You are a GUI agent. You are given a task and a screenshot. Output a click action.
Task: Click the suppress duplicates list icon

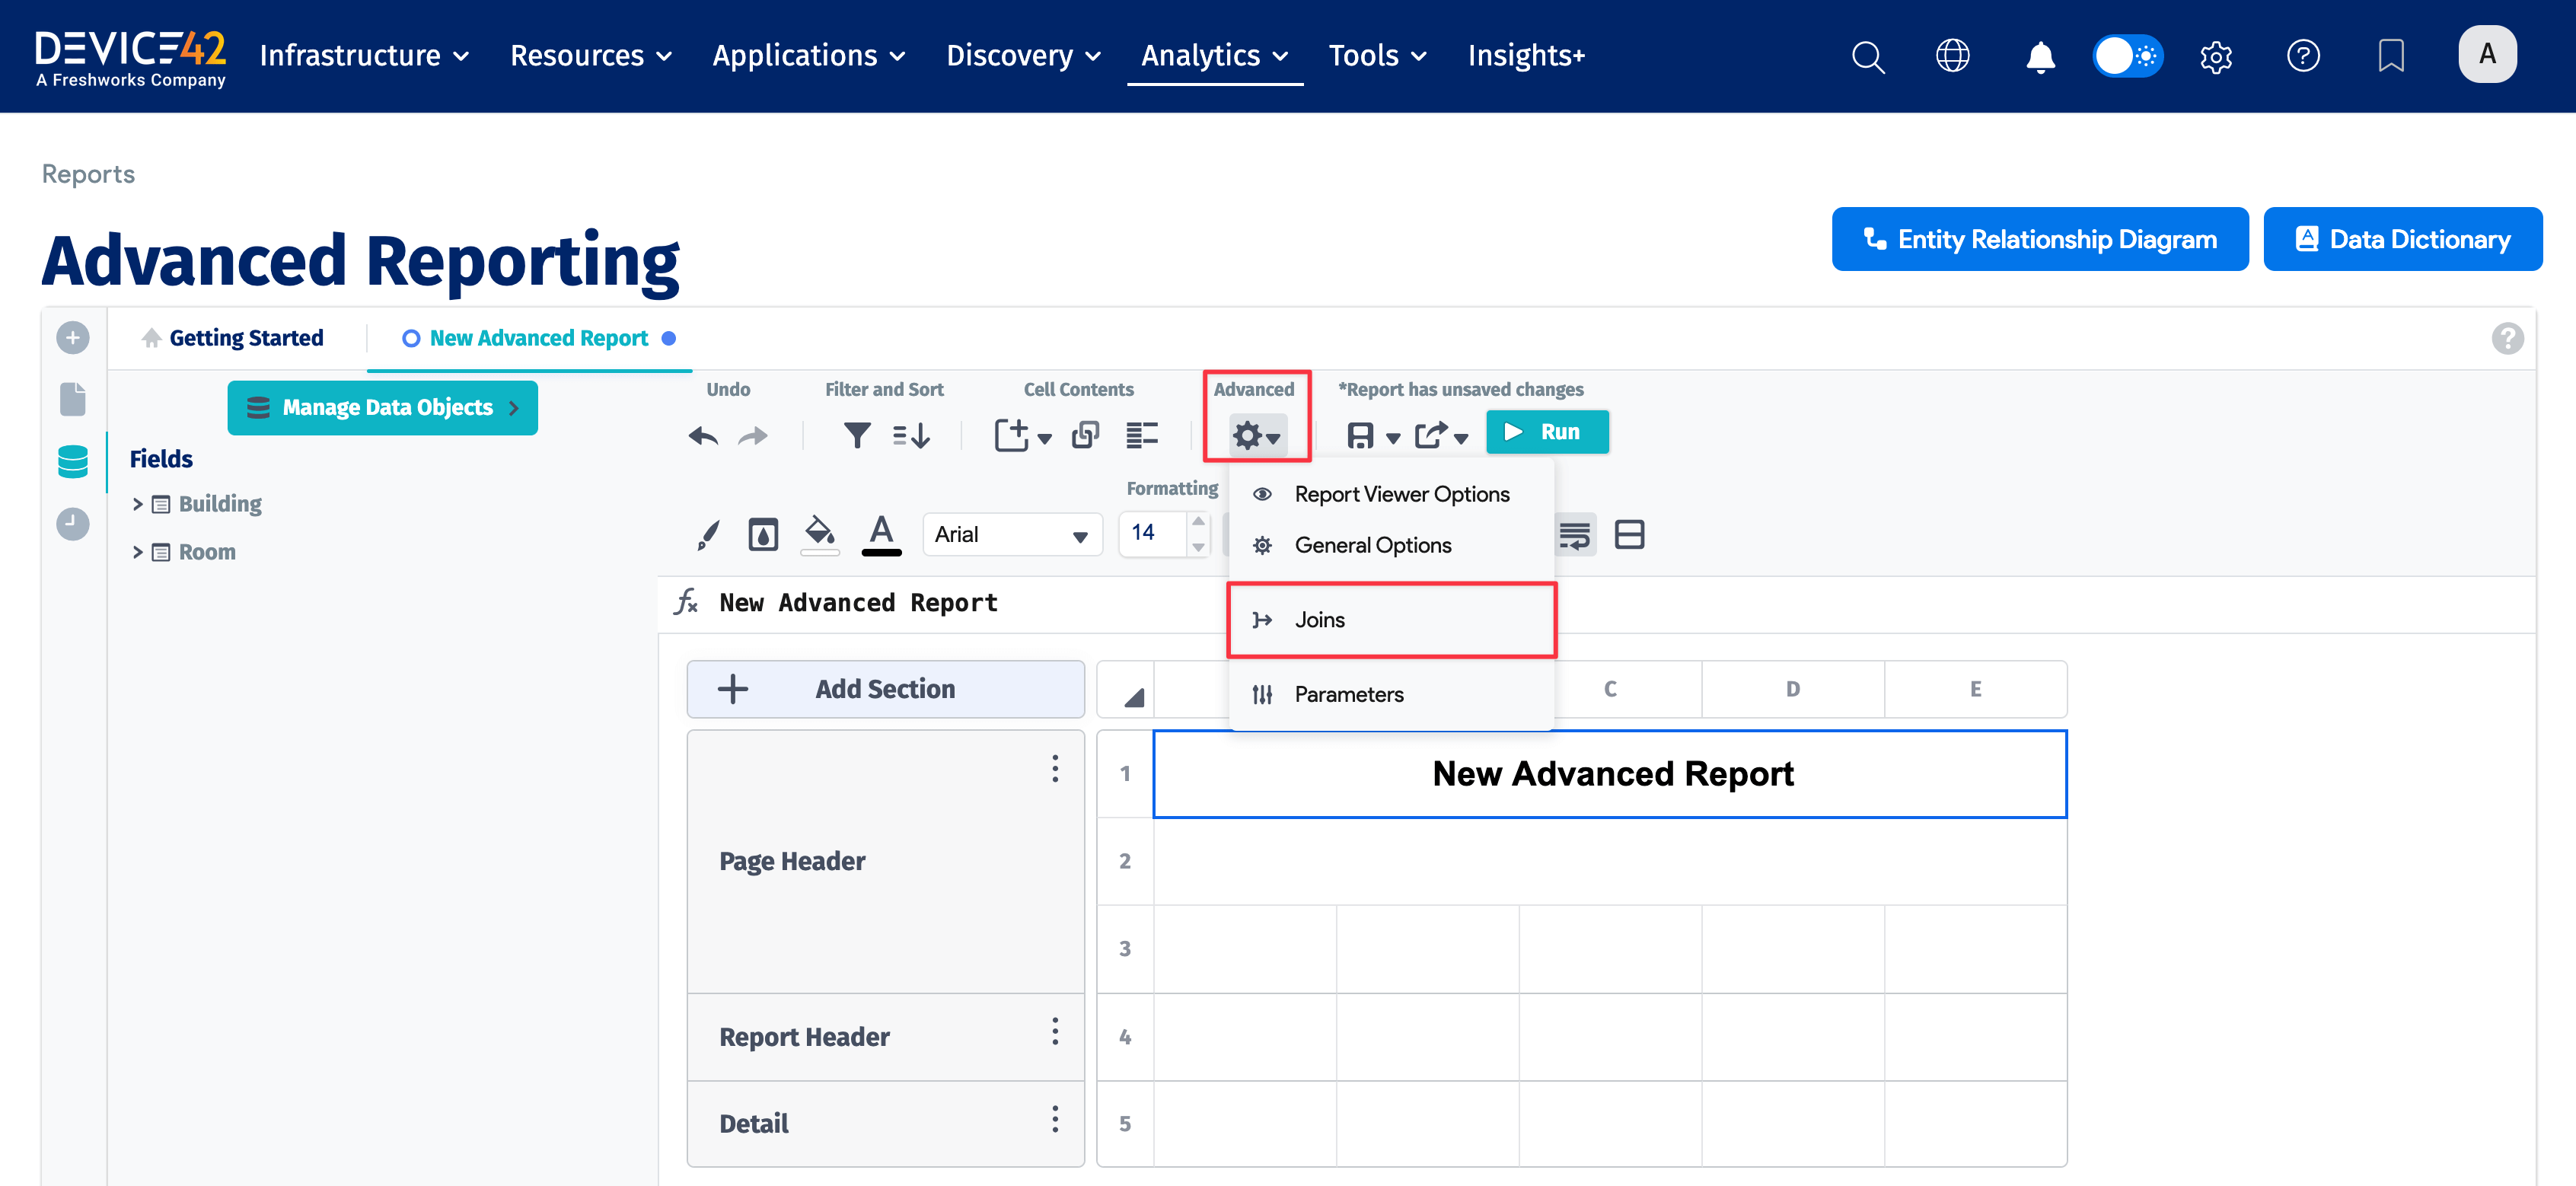(x=1142, y=435)
